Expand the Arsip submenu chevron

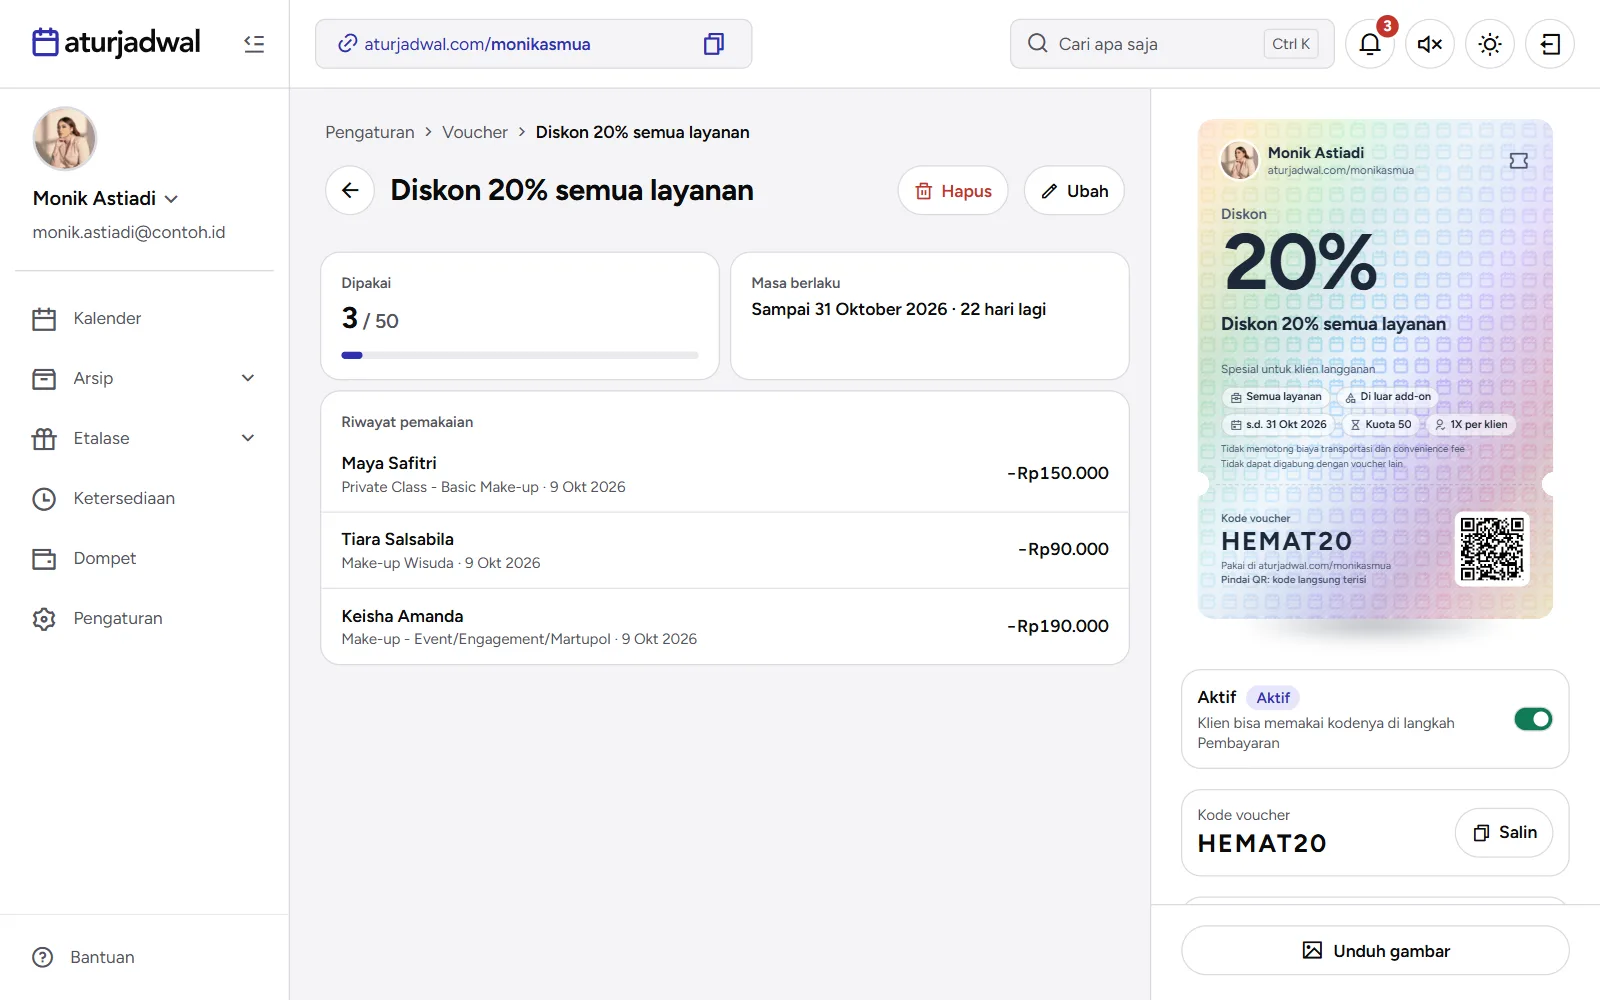pos(248,378)
